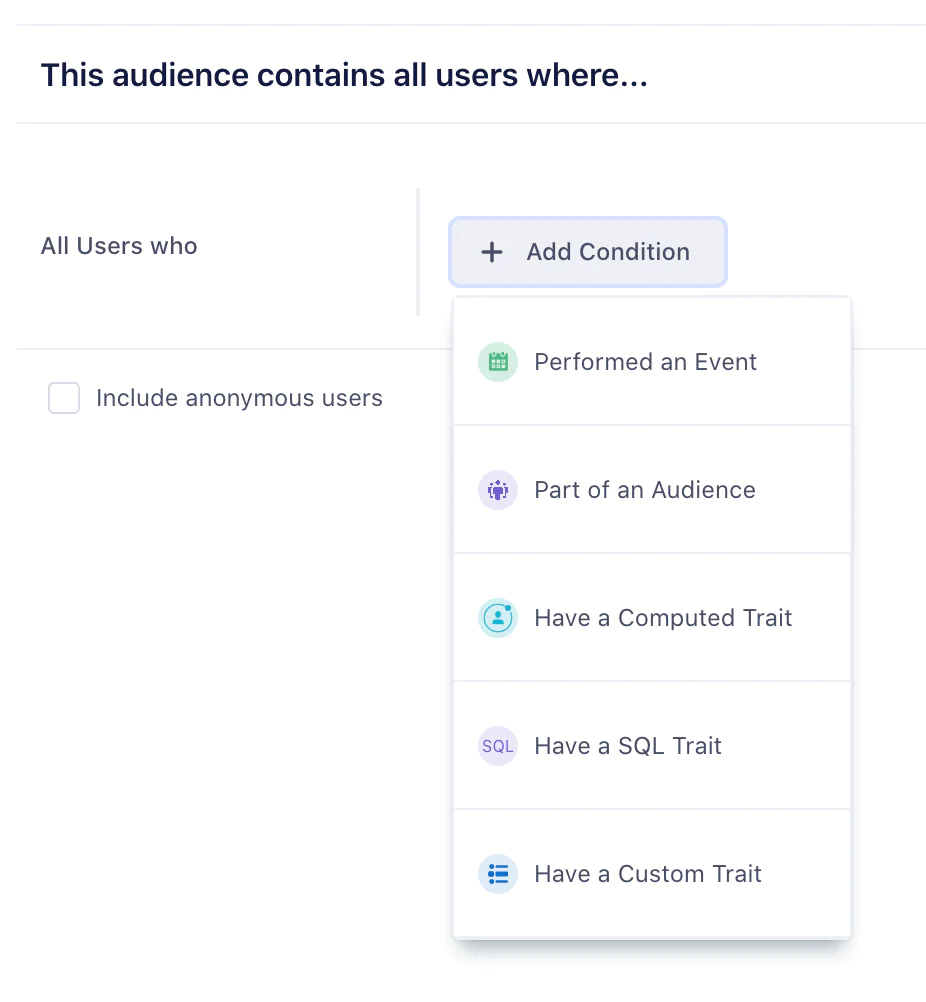Click the audience group icon next to Part of an Audience
Screen dimensions: 926x1002
(x=497, y=490)
